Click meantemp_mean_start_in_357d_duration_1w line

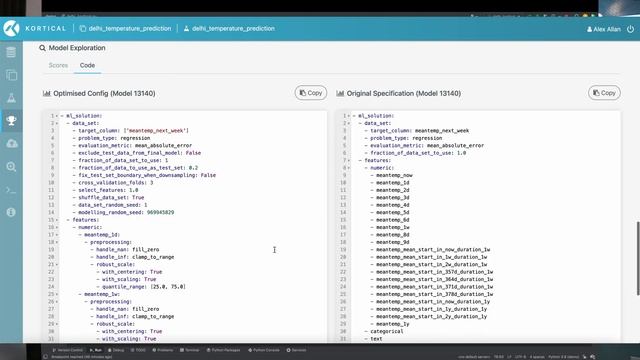coord(434,272)
